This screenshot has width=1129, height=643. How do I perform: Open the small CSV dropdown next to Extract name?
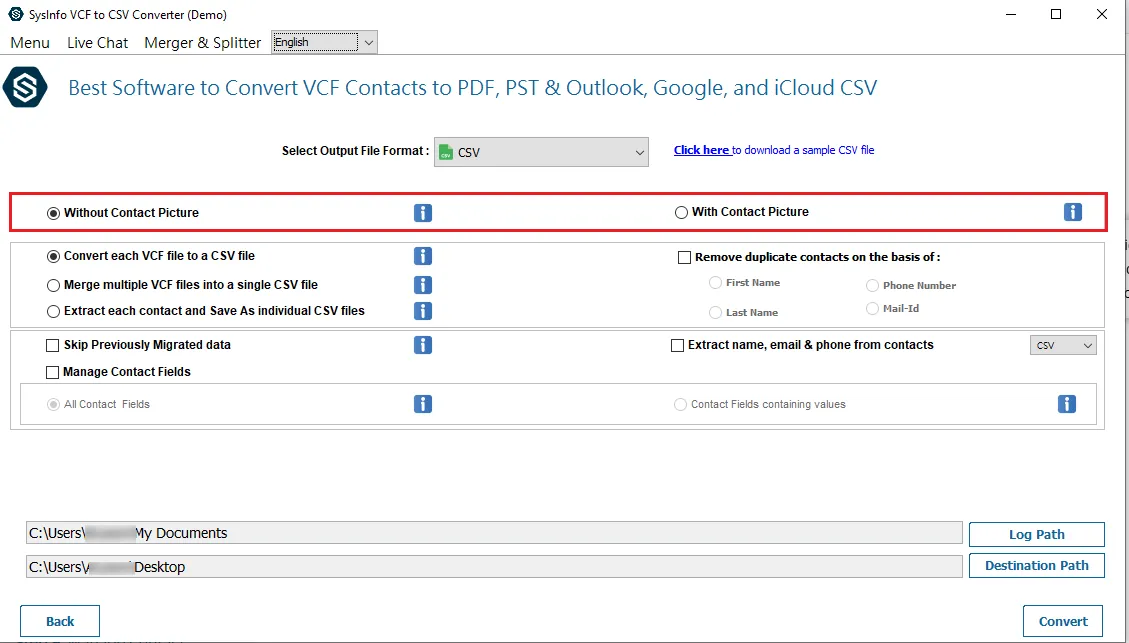point(1063,345)
